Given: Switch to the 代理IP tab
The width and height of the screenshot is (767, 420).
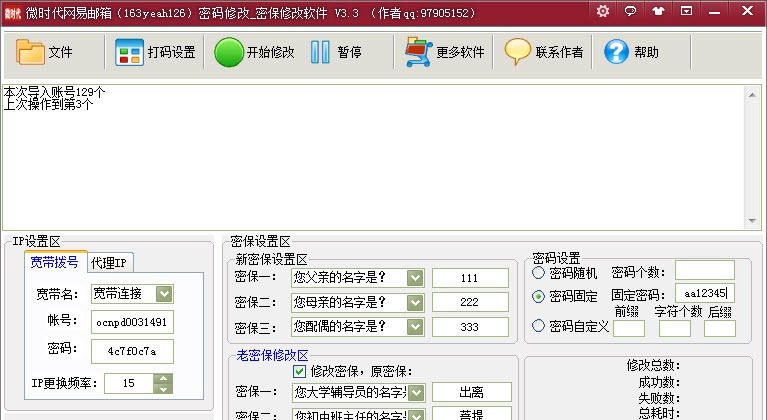Looking at the screenshot, I should (109, 263).
